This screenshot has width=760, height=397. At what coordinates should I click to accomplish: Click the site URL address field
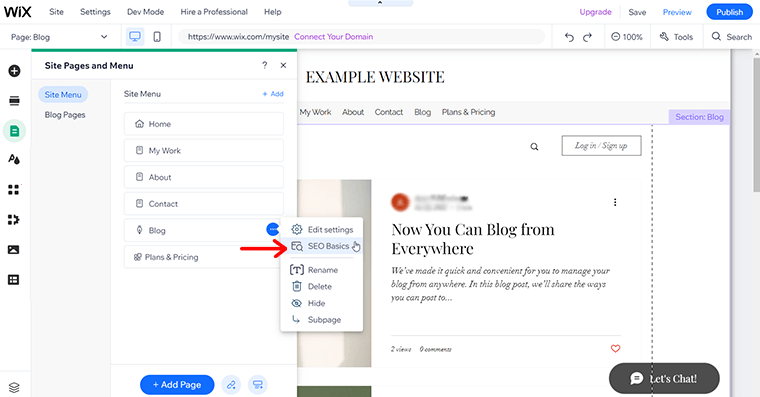[361, 36]
